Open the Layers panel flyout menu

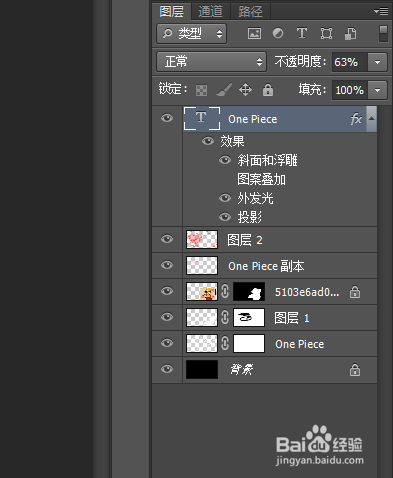381,12
